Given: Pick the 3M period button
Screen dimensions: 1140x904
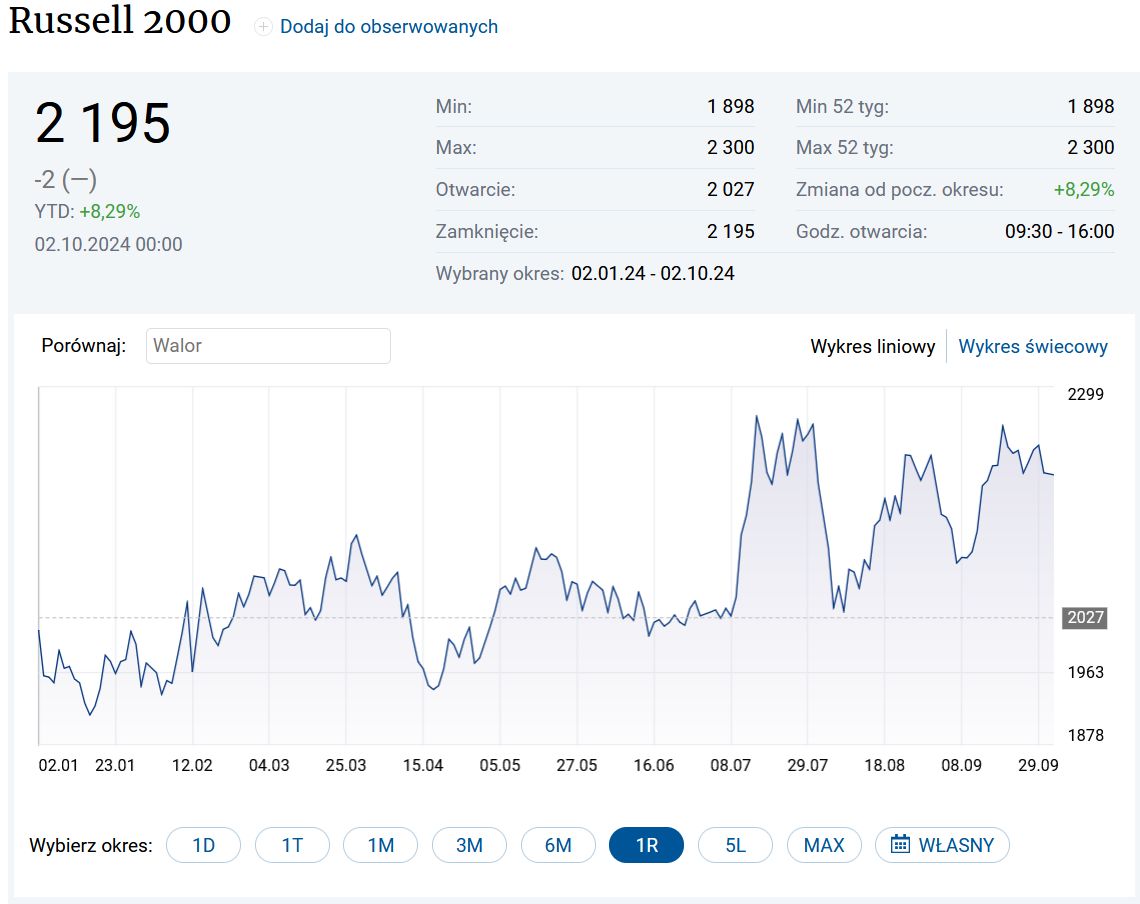Looking at the screenshot, I should (x=469, y=845).
